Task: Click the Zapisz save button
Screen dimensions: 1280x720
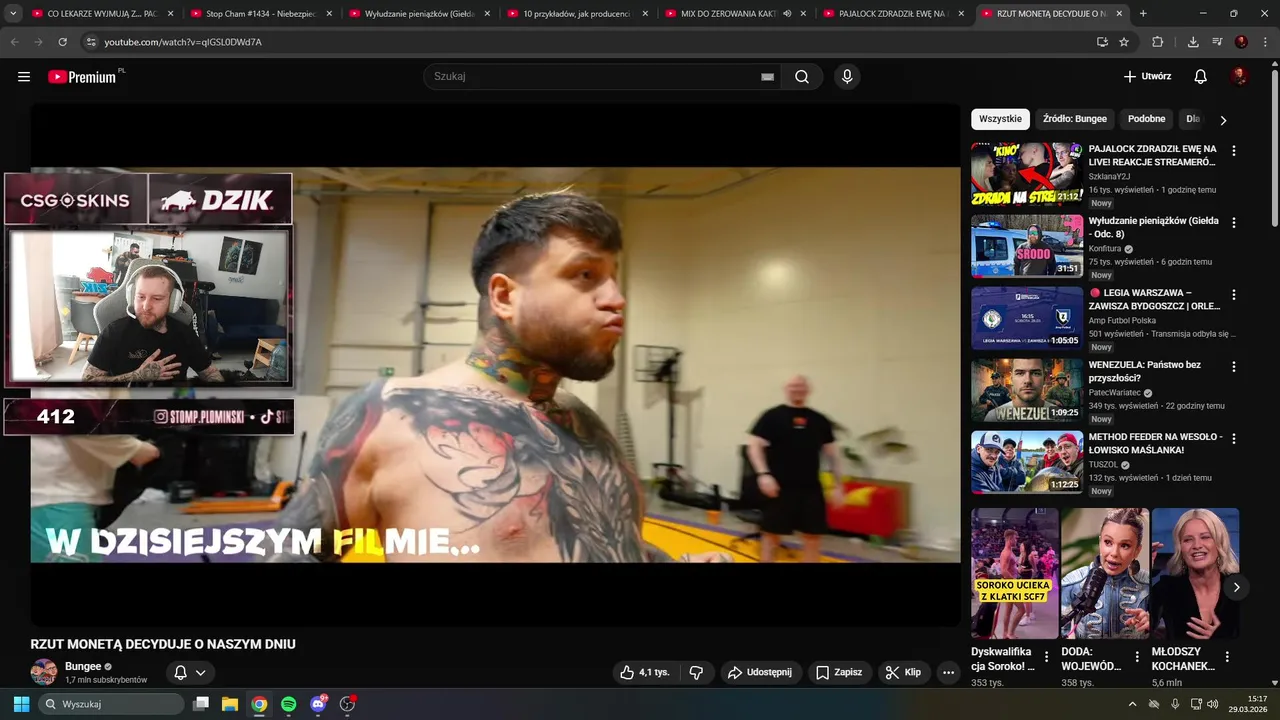Action: [x=838, y=673]
